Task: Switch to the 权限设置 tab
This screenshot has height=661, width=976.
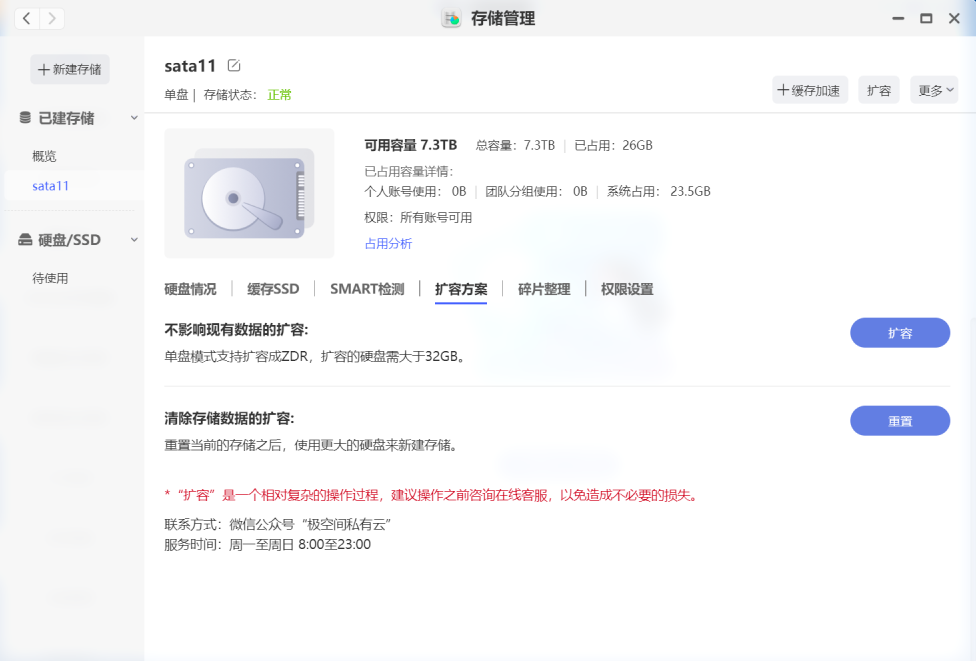Action: [x=627, y=289]
